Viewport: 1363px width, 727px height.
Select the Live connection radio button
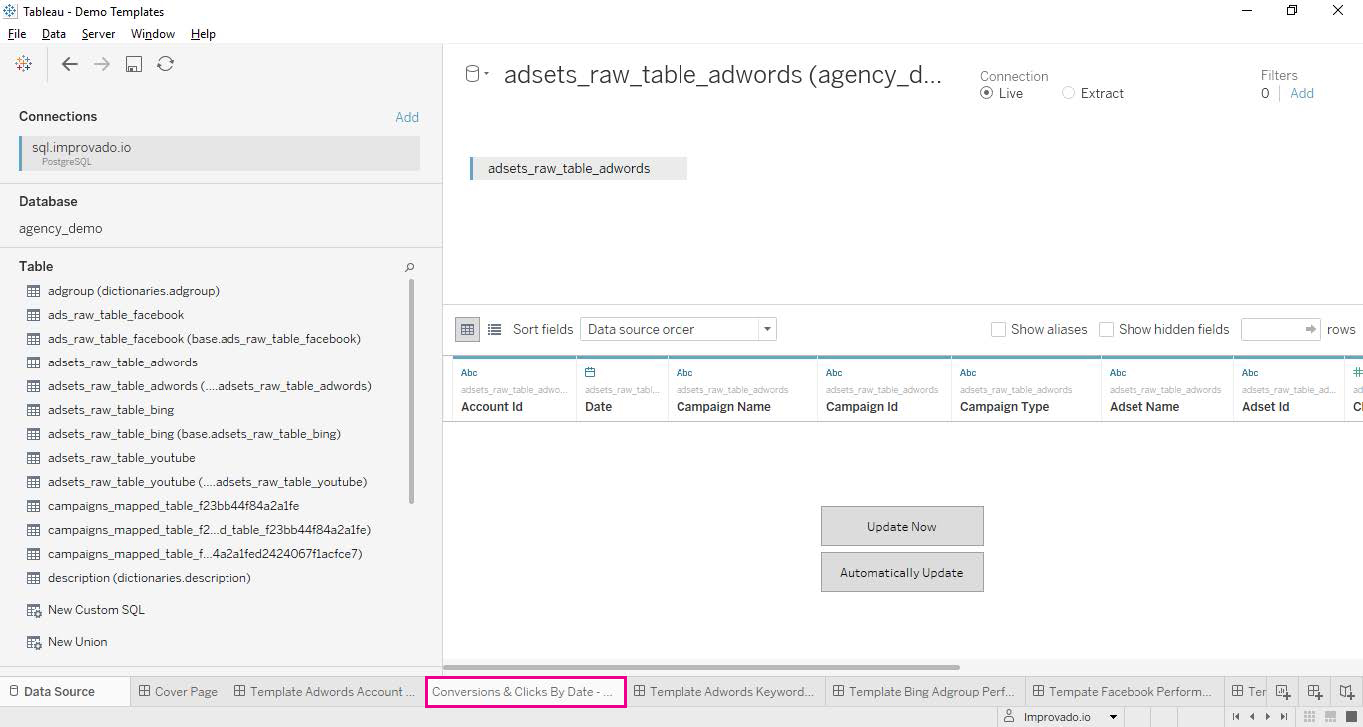pyautogui.click(x=987, y=93)
